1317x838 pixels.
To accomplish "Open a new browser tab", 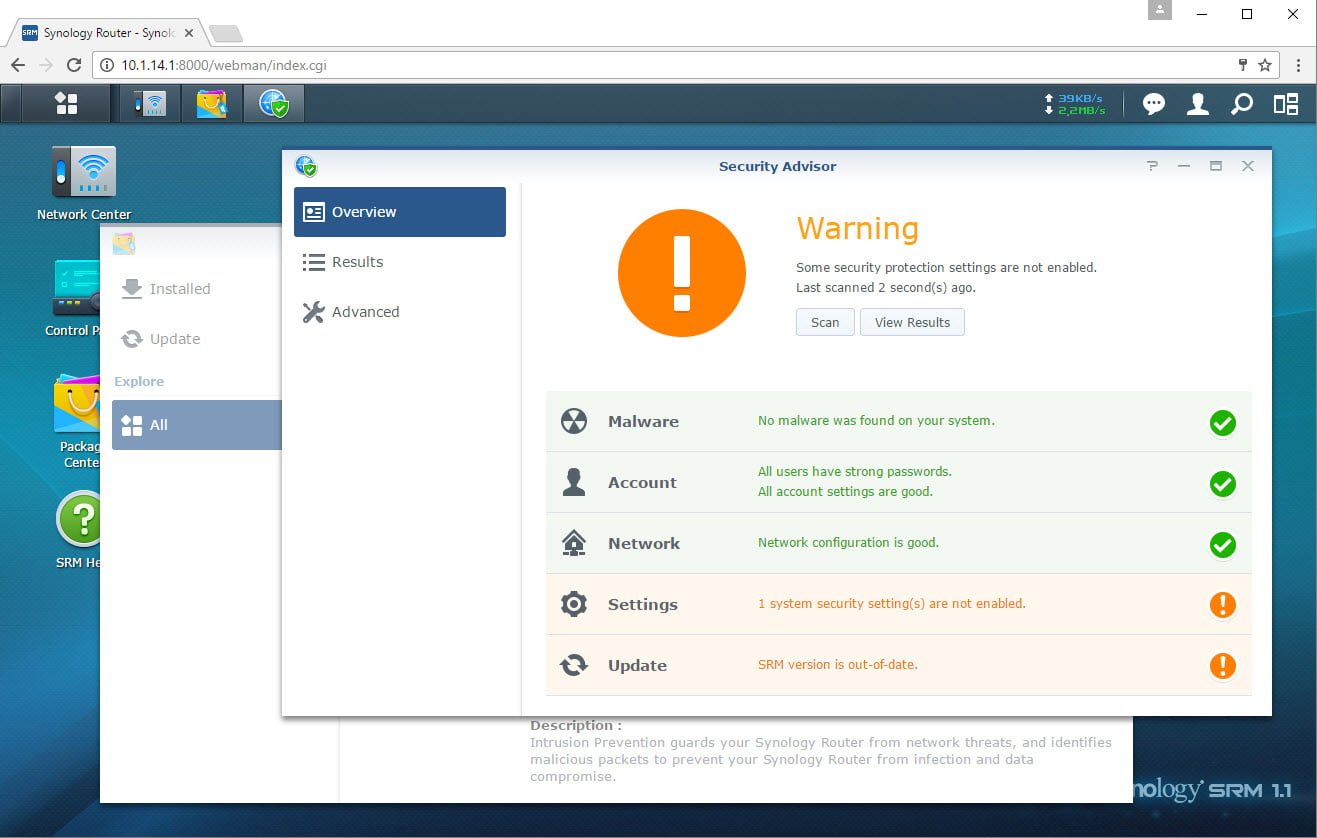I will pos(226,34).
